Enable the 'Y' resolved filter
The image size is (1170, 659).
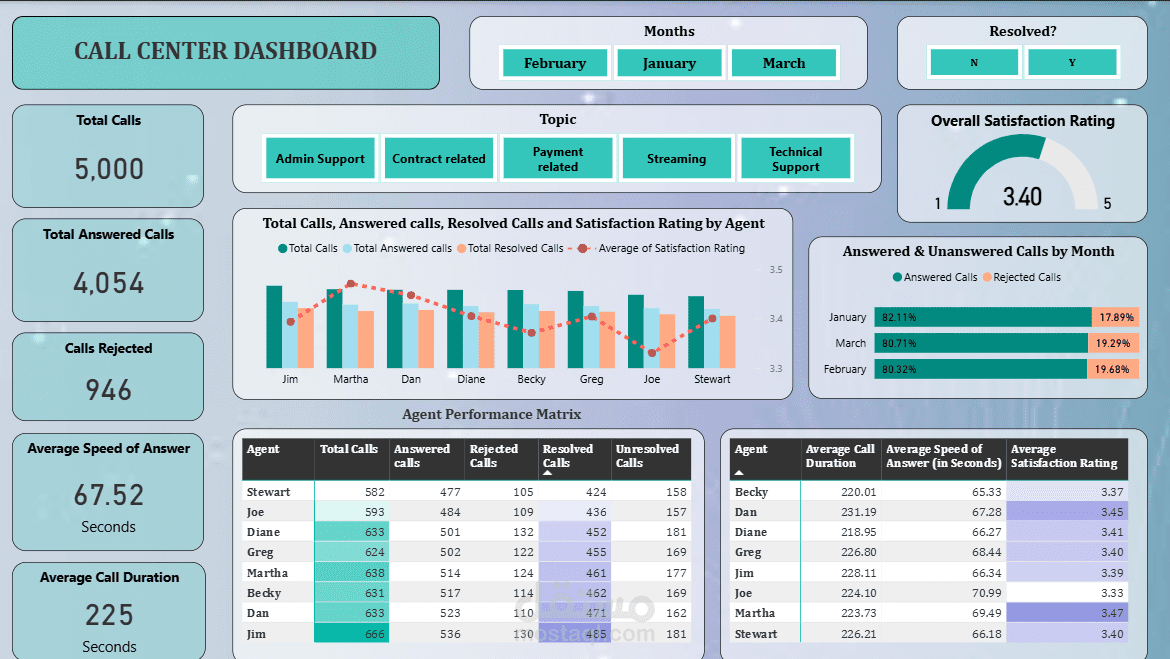(x=1072, y=61)
